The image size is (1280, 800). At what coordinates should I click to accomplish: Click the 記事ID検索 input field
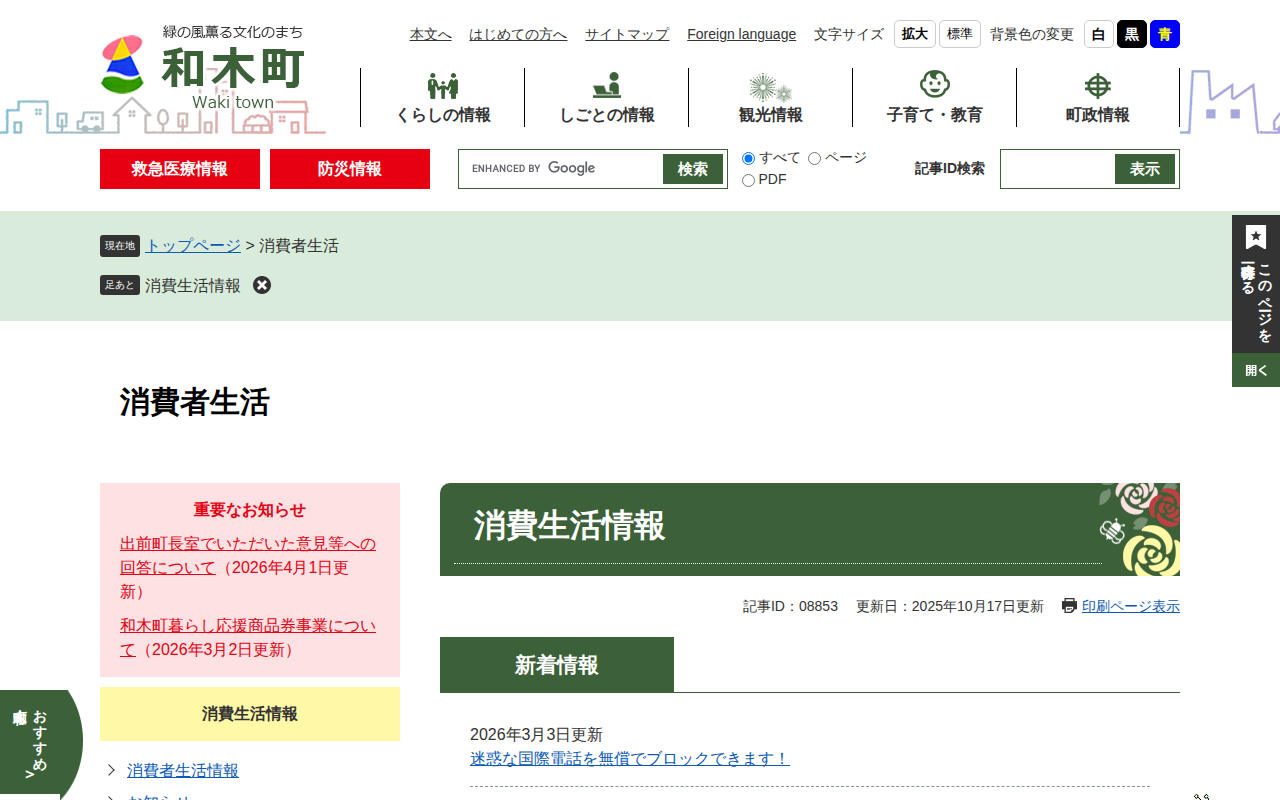pos(1058,169)
